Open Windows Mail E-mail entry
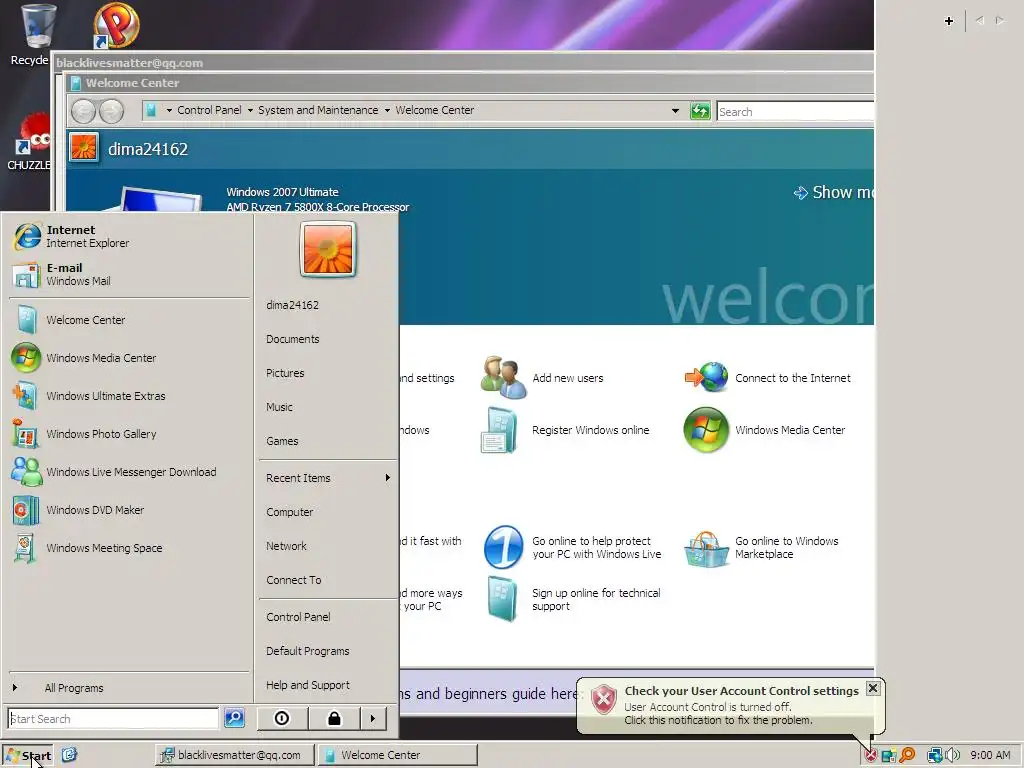The height and width of the screenshot is (768, 1024). [129, 274]
